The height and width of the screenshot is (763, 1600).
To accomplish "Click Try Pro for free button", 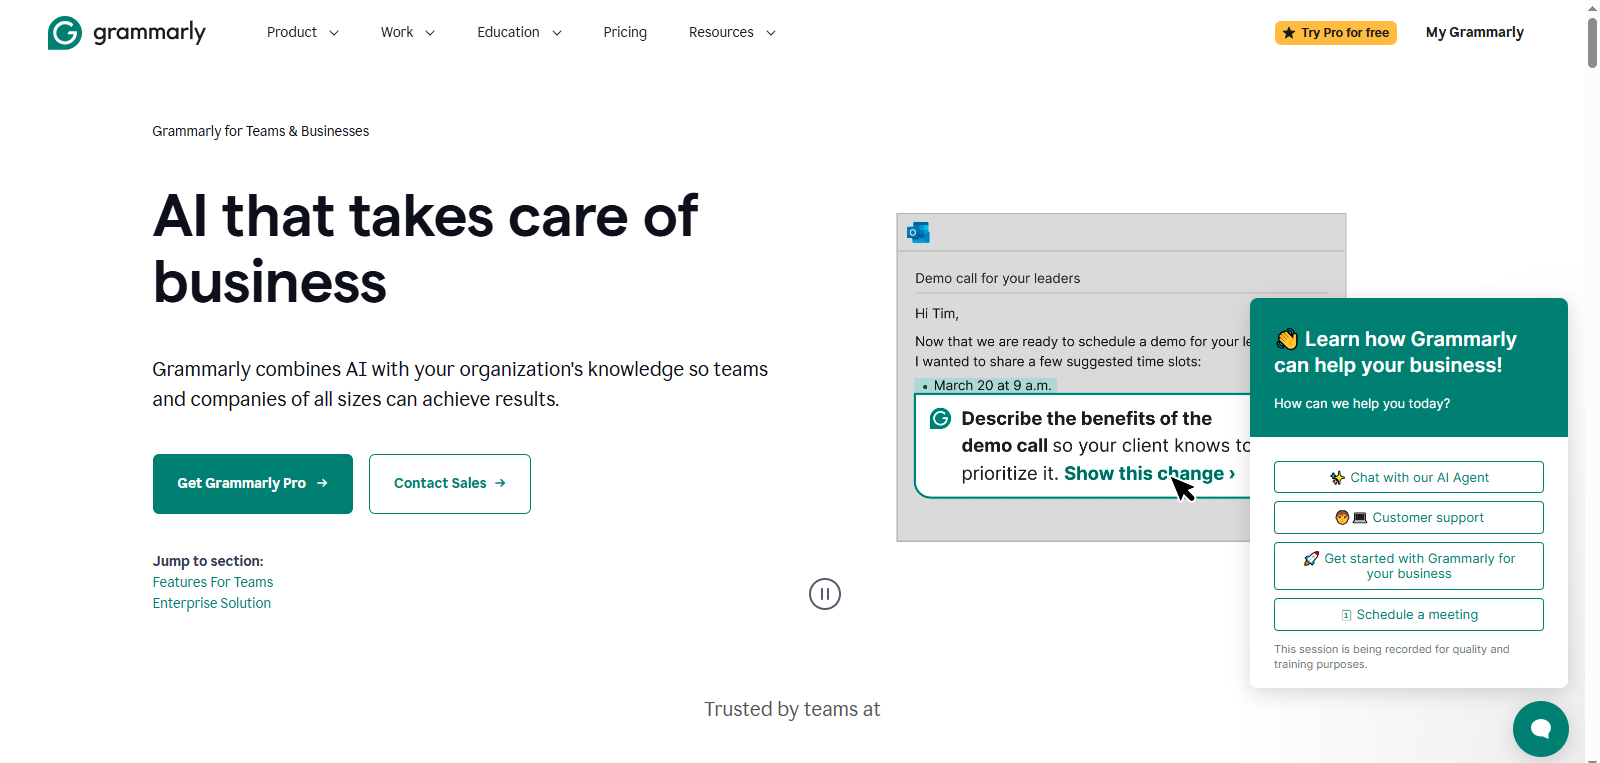I will (x=1336, y=33).
